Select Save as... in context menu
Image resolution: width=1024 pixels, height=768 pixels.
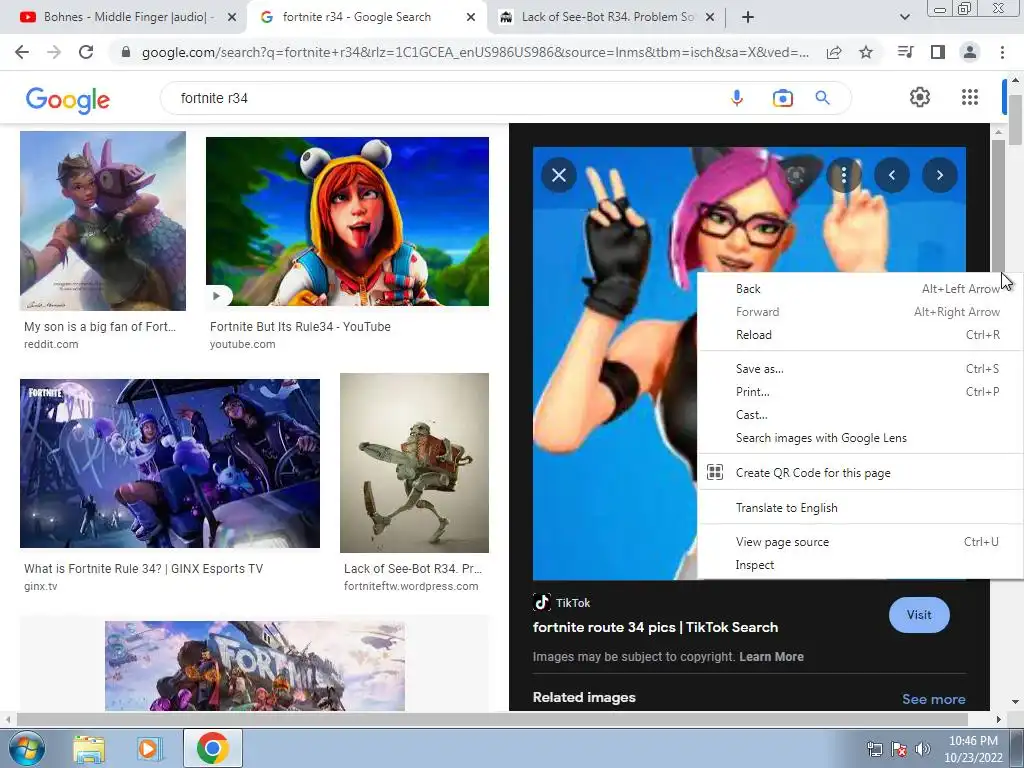[x=861, y=369]
